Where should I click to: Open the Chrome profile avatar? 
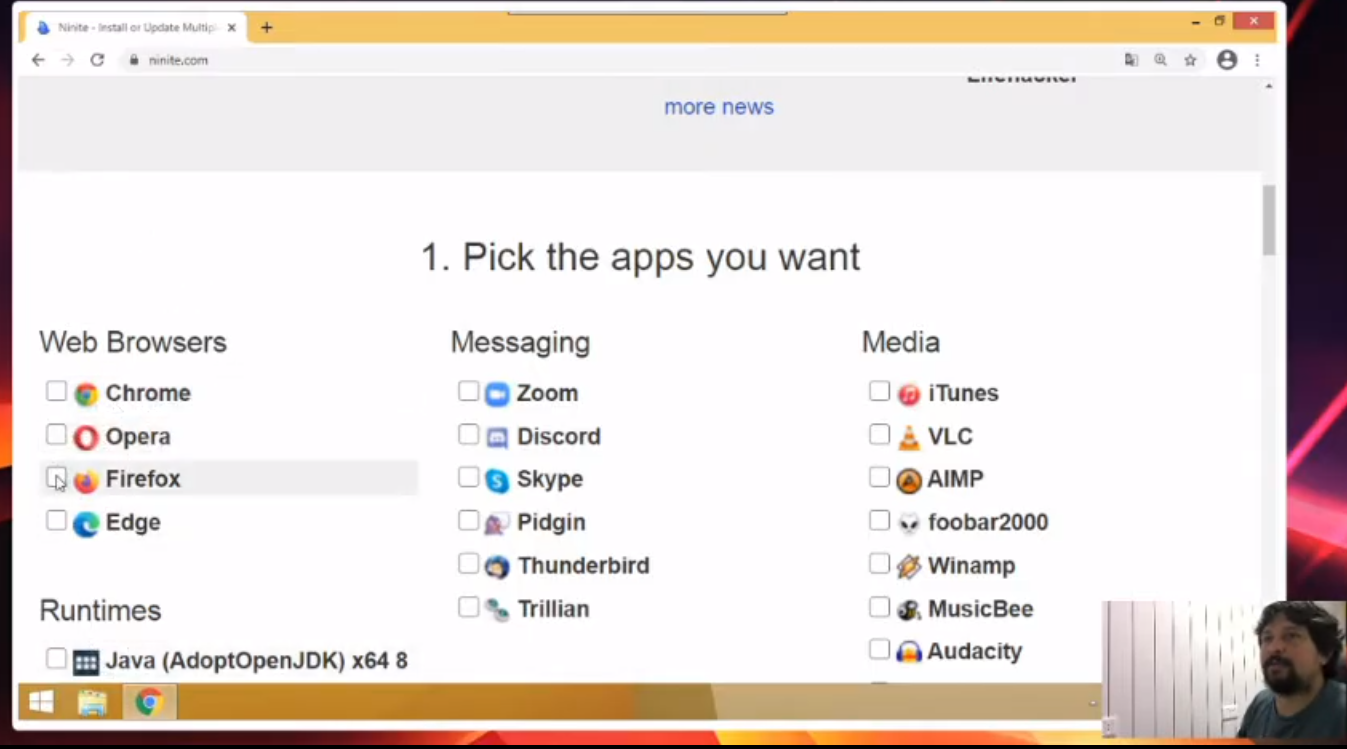pyautogui.click(x=1227, y=60)
